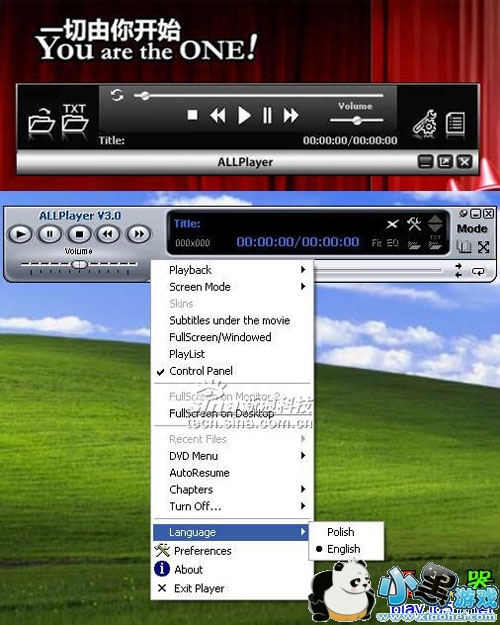The image size is (500, 625).
Task: Click the up-down arrows icon in display
Action: click(x=435, y=223)
